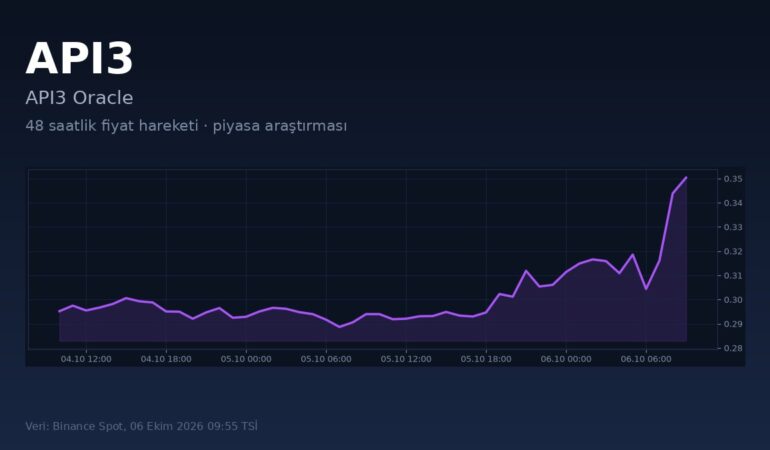Click the 05.10 12:00 time label
The width and height of the screenshot is (770, 450).
point(406,359)
